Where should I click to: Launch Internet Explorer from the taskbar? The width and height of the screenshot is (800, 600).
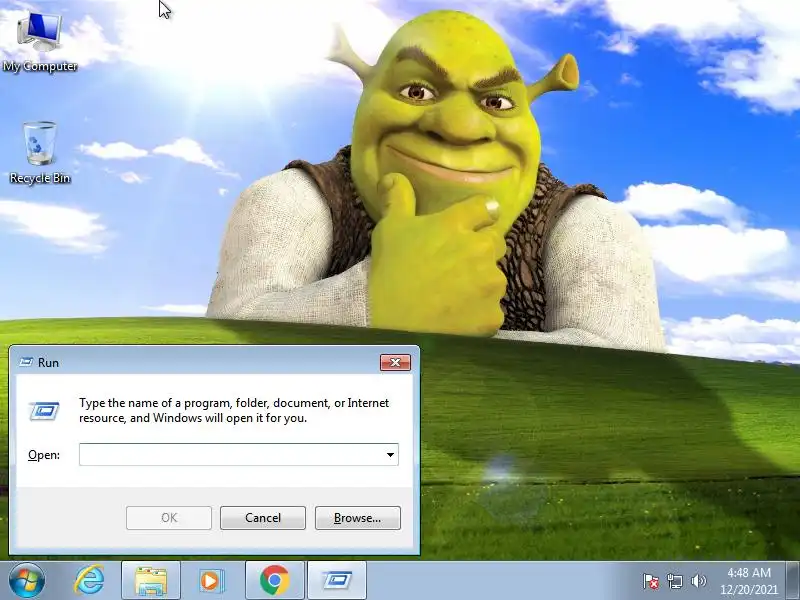[x=89, y=581]
